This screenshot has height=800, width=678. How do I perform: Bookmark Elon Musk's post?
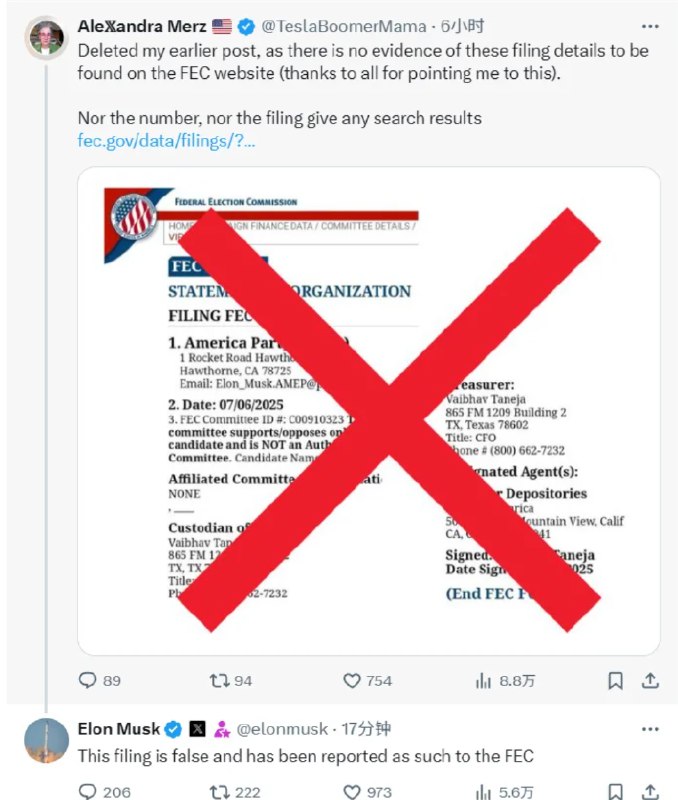click(x=615, y=792)
